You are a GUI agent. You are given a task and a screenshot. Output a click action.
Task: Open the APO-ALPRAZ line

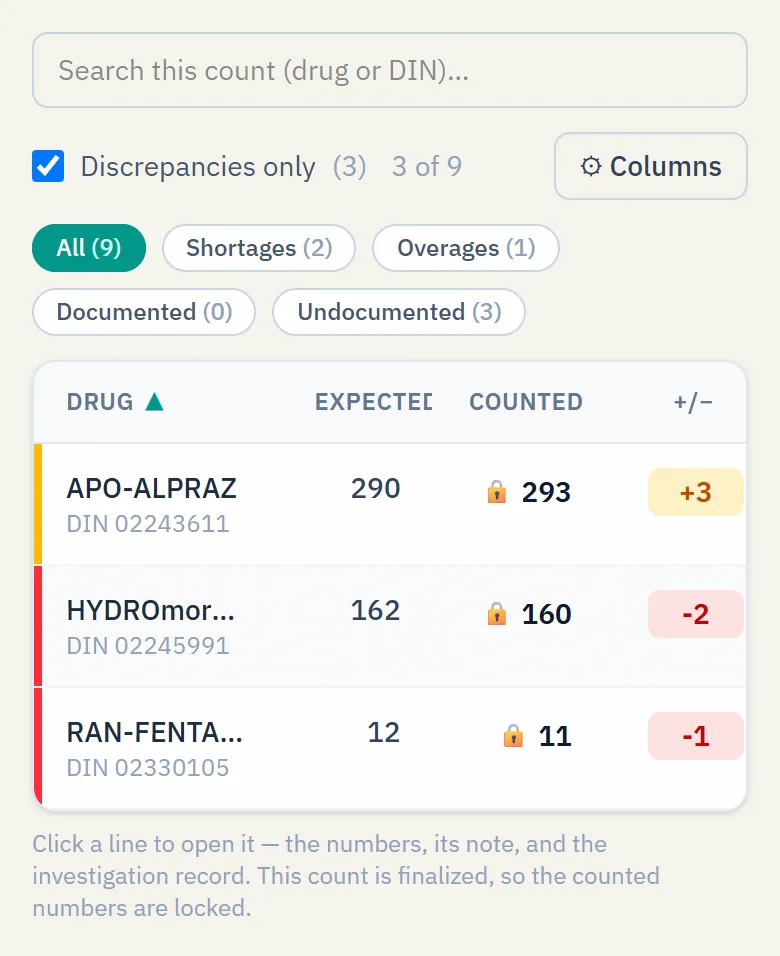click(390, 504)
